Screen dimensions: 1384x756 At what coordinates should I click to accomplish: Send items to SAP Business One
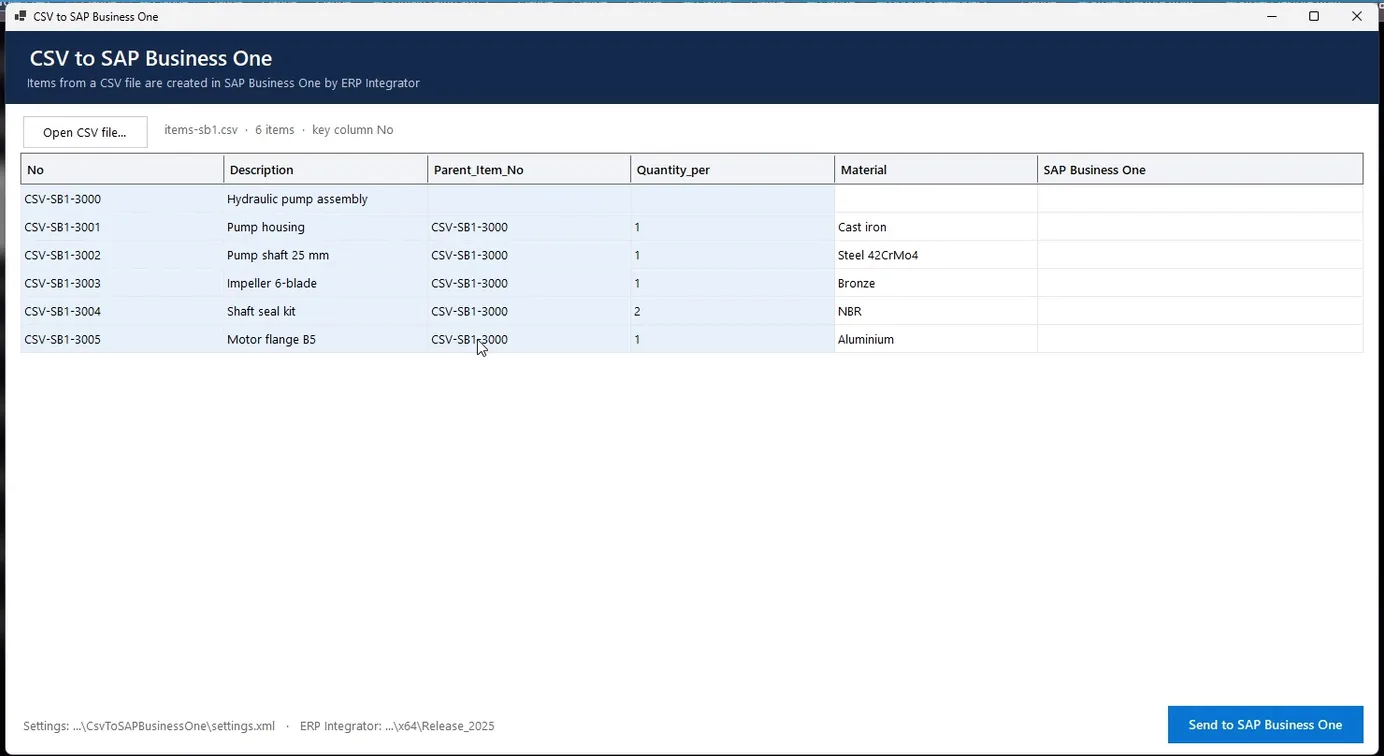click(x=1265, y=724)
